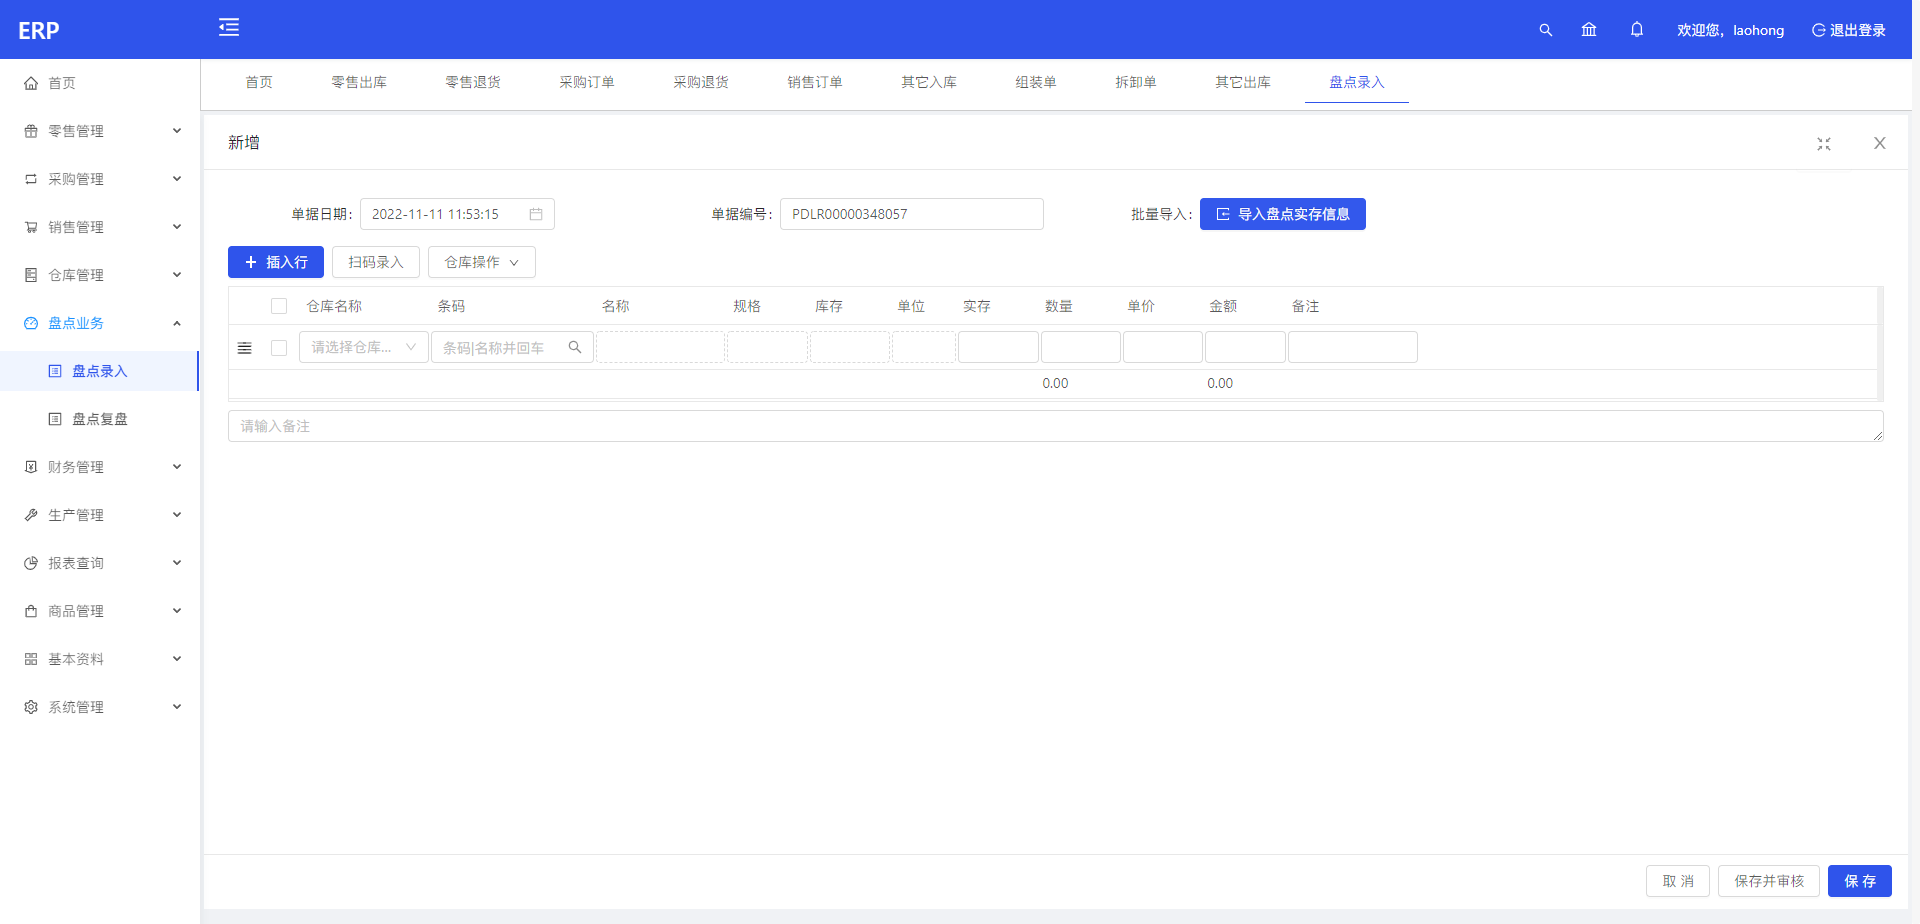Click the logout icon before 退出登录

[x=1819, y=30]
